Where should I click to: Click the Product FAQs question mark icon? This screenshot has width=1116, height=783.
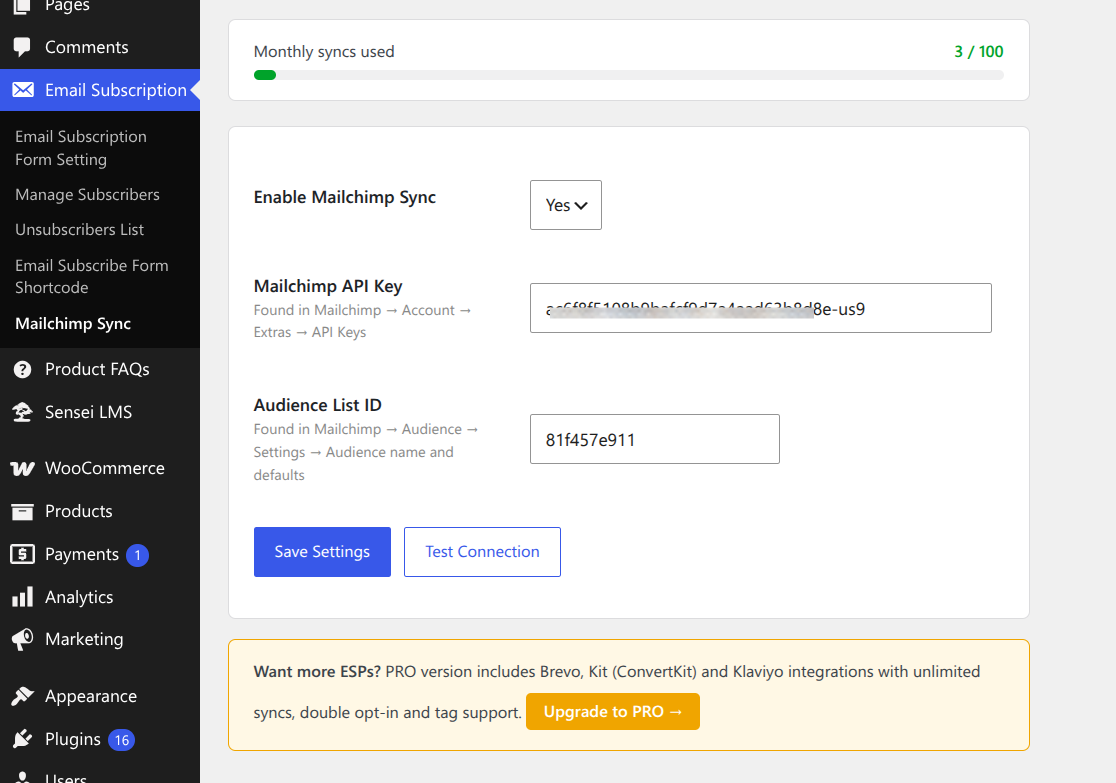22,369
